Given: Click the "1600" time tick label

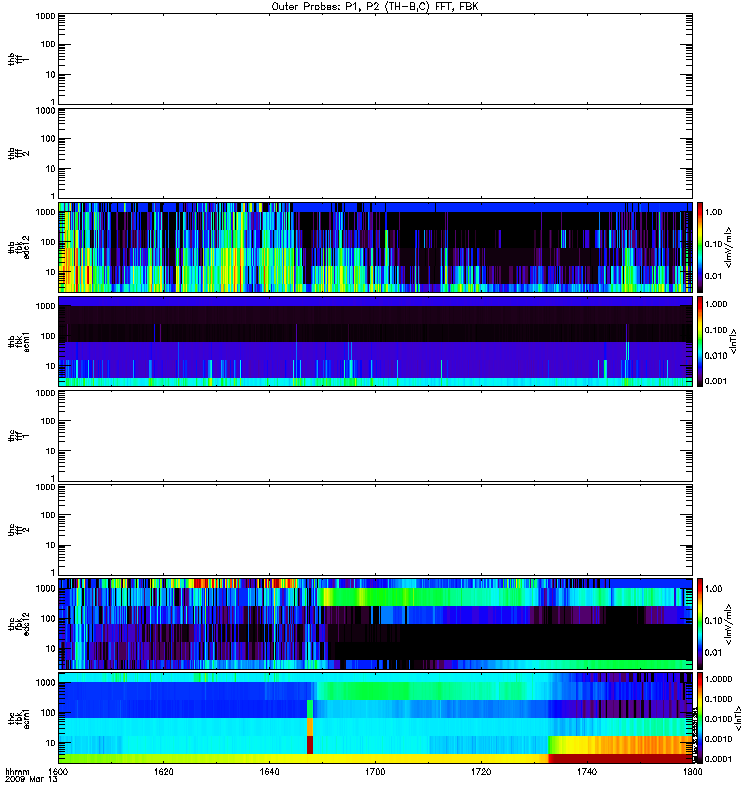Looking at the screenshot, I should 59,772.
